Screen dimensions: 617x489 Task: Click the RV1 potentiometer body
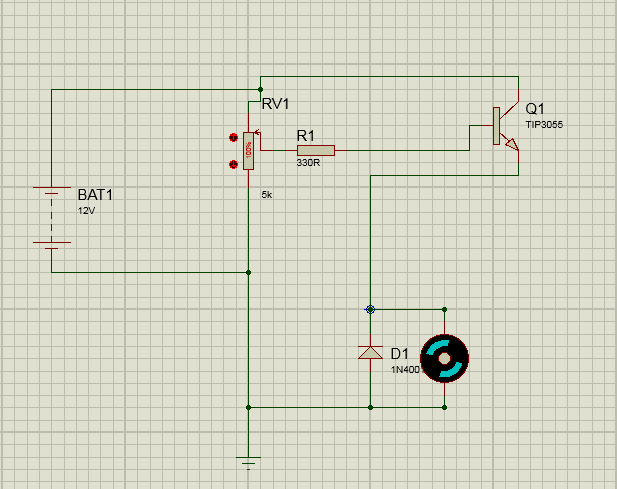click(248, 151)
